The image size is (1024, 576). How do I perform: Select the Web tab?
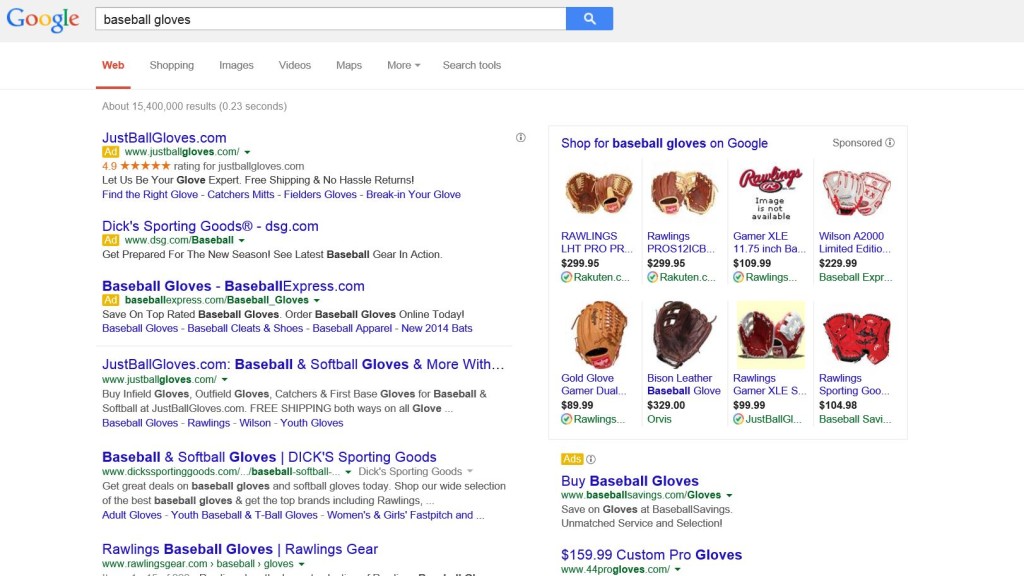pos(113,65)
